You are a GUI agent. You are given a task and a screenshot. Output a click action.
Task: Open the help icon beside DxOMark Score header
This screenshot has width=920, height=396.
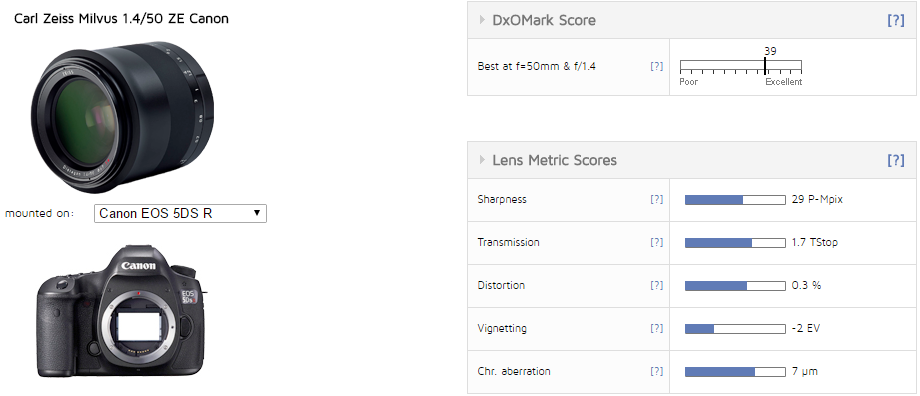point(895,21)
